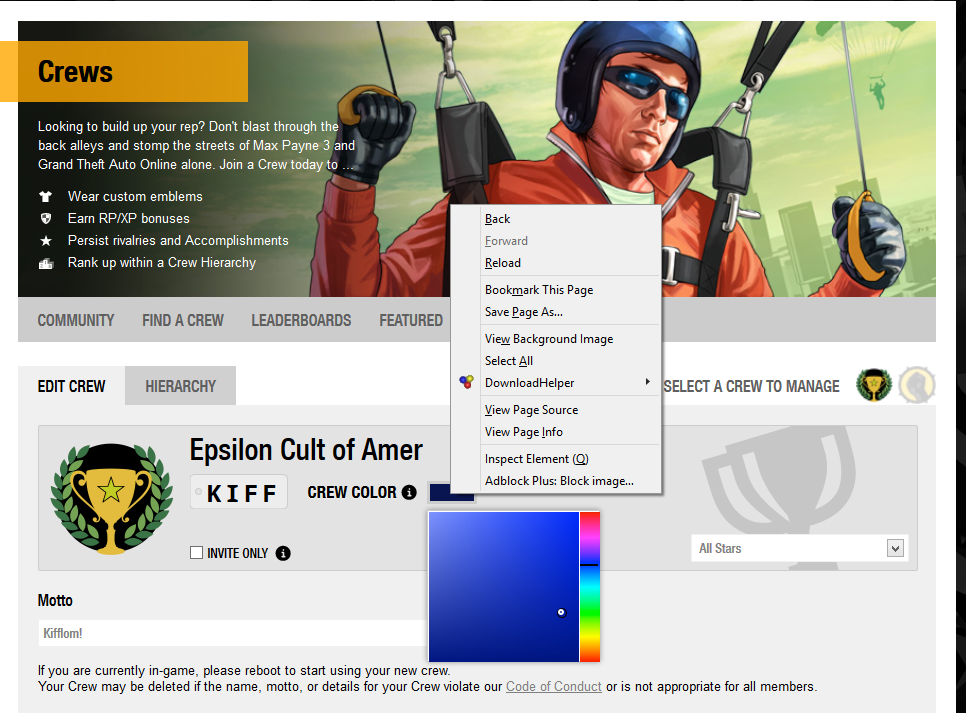Select the gold crew emblem near SELECT A CREW
The image size is (966, 713).
(x=873, y=385)
